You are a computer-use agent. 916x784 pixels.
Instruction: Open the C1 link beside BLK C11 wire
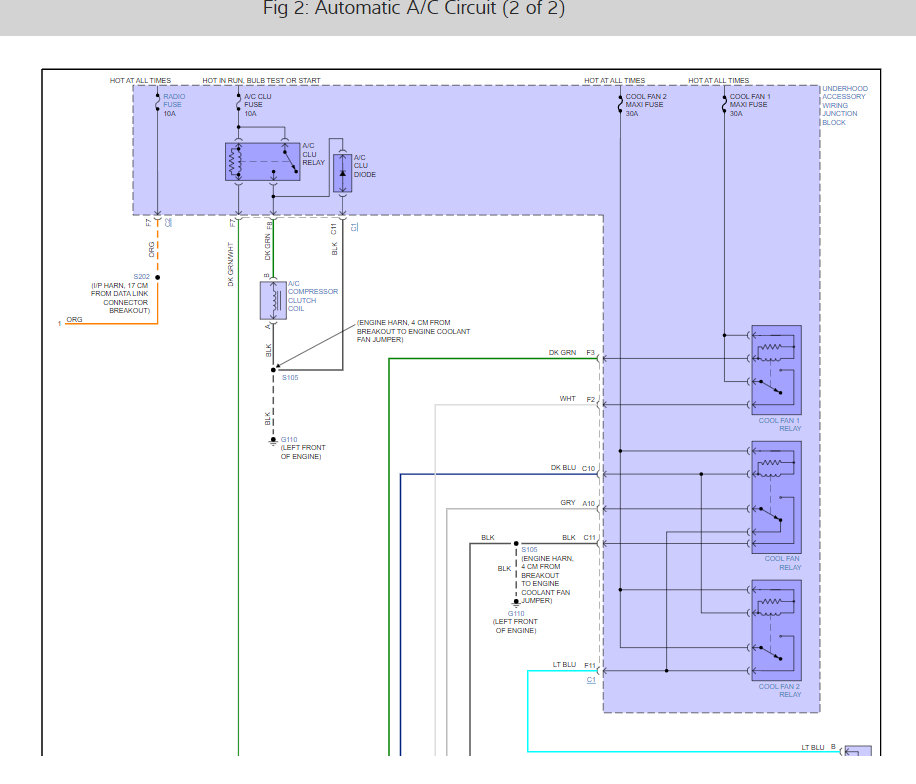tap(354, 227)
